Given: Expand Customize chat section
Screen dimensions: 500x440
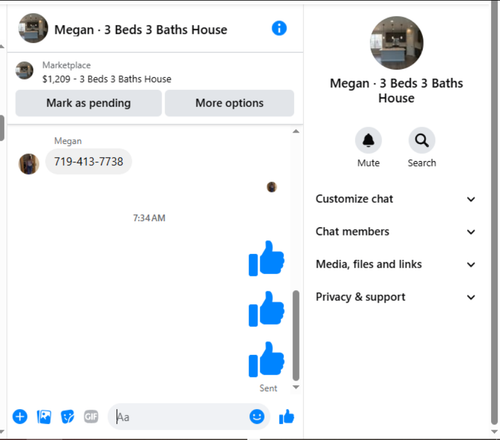Looking at the screenshot, I should (395, 199).
